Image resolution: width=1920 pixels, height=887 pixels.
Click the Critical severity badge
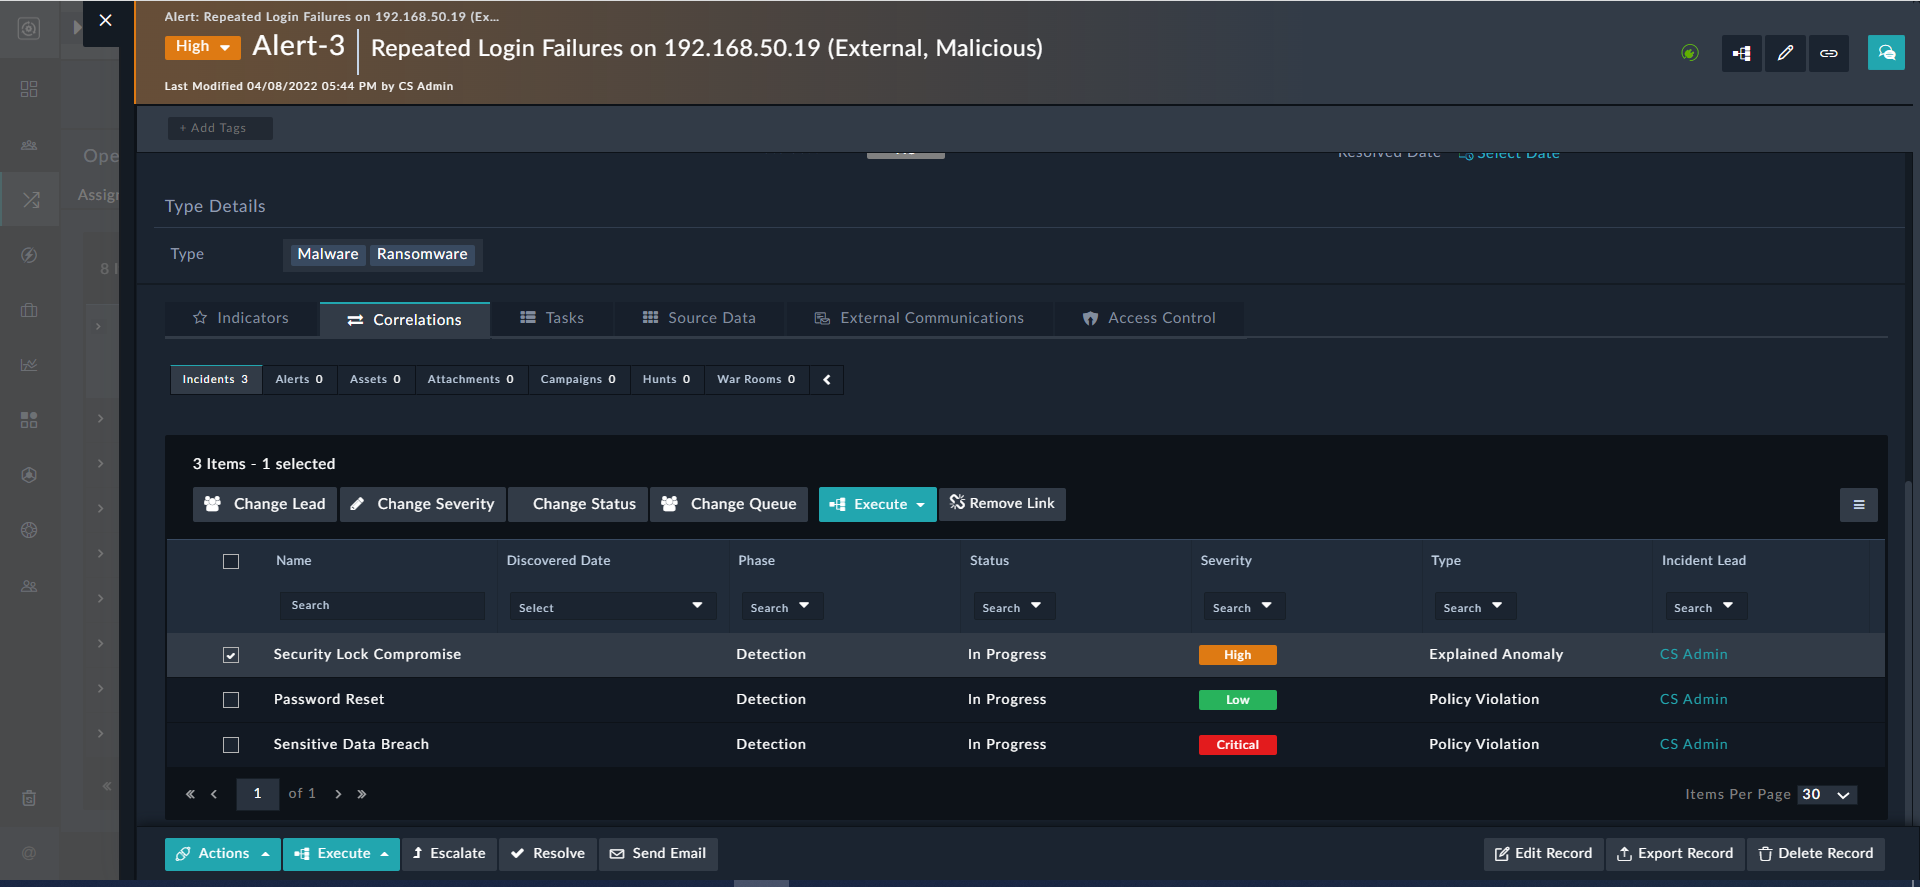point(1237,745)
